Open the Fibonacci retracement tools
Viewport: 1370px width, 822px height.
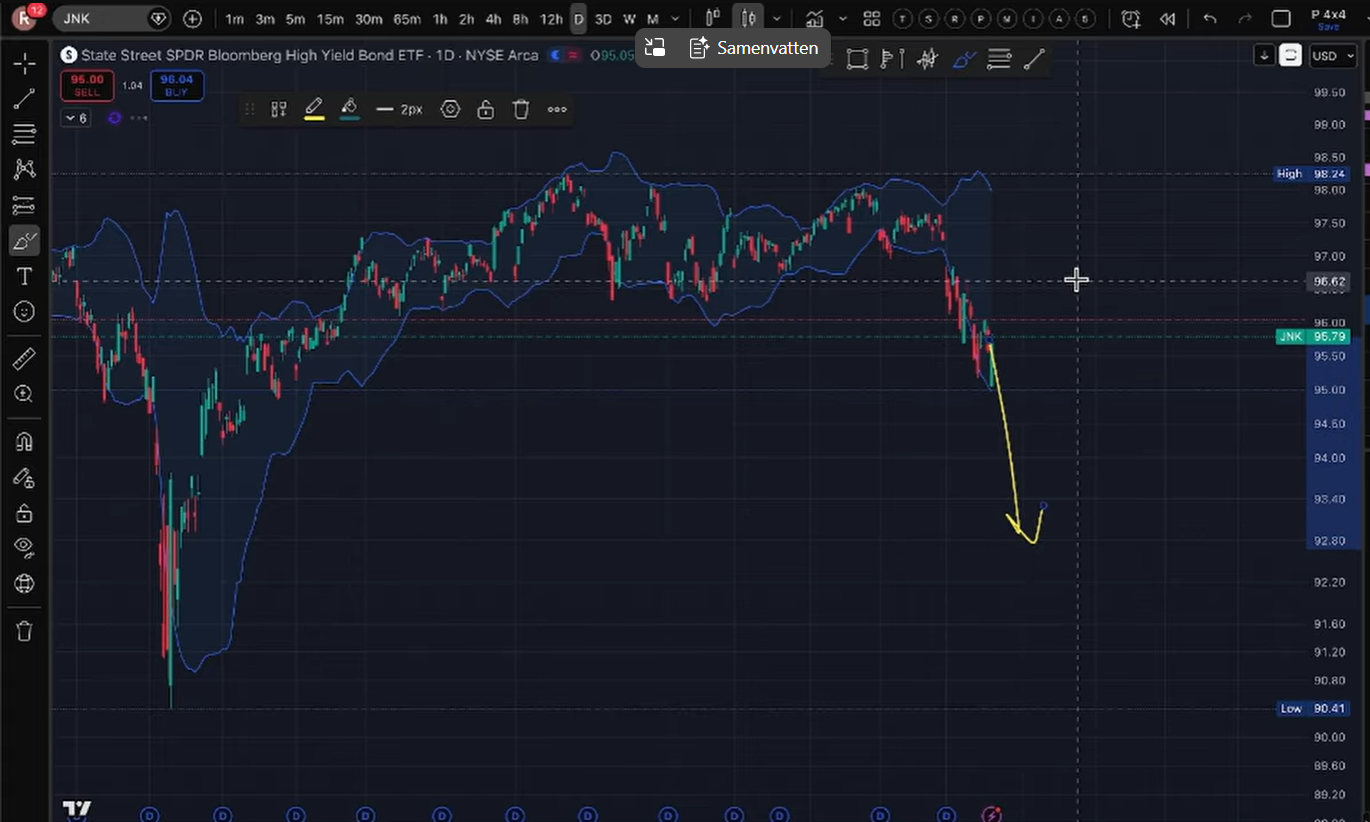(25, 134)
